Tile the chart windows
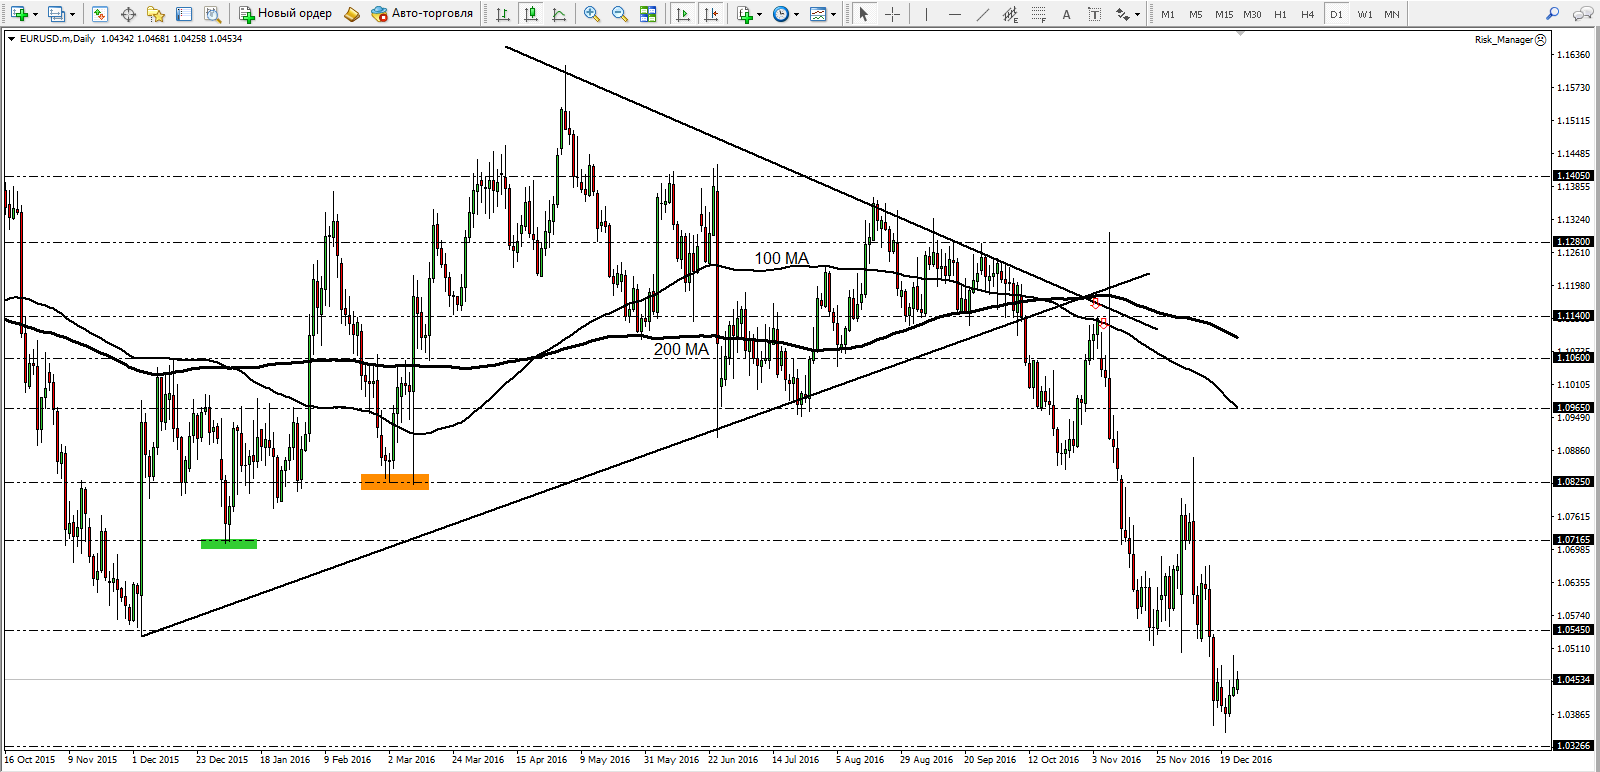The image size is (1600, 772). pyautogui.click(x=648, y=14)
